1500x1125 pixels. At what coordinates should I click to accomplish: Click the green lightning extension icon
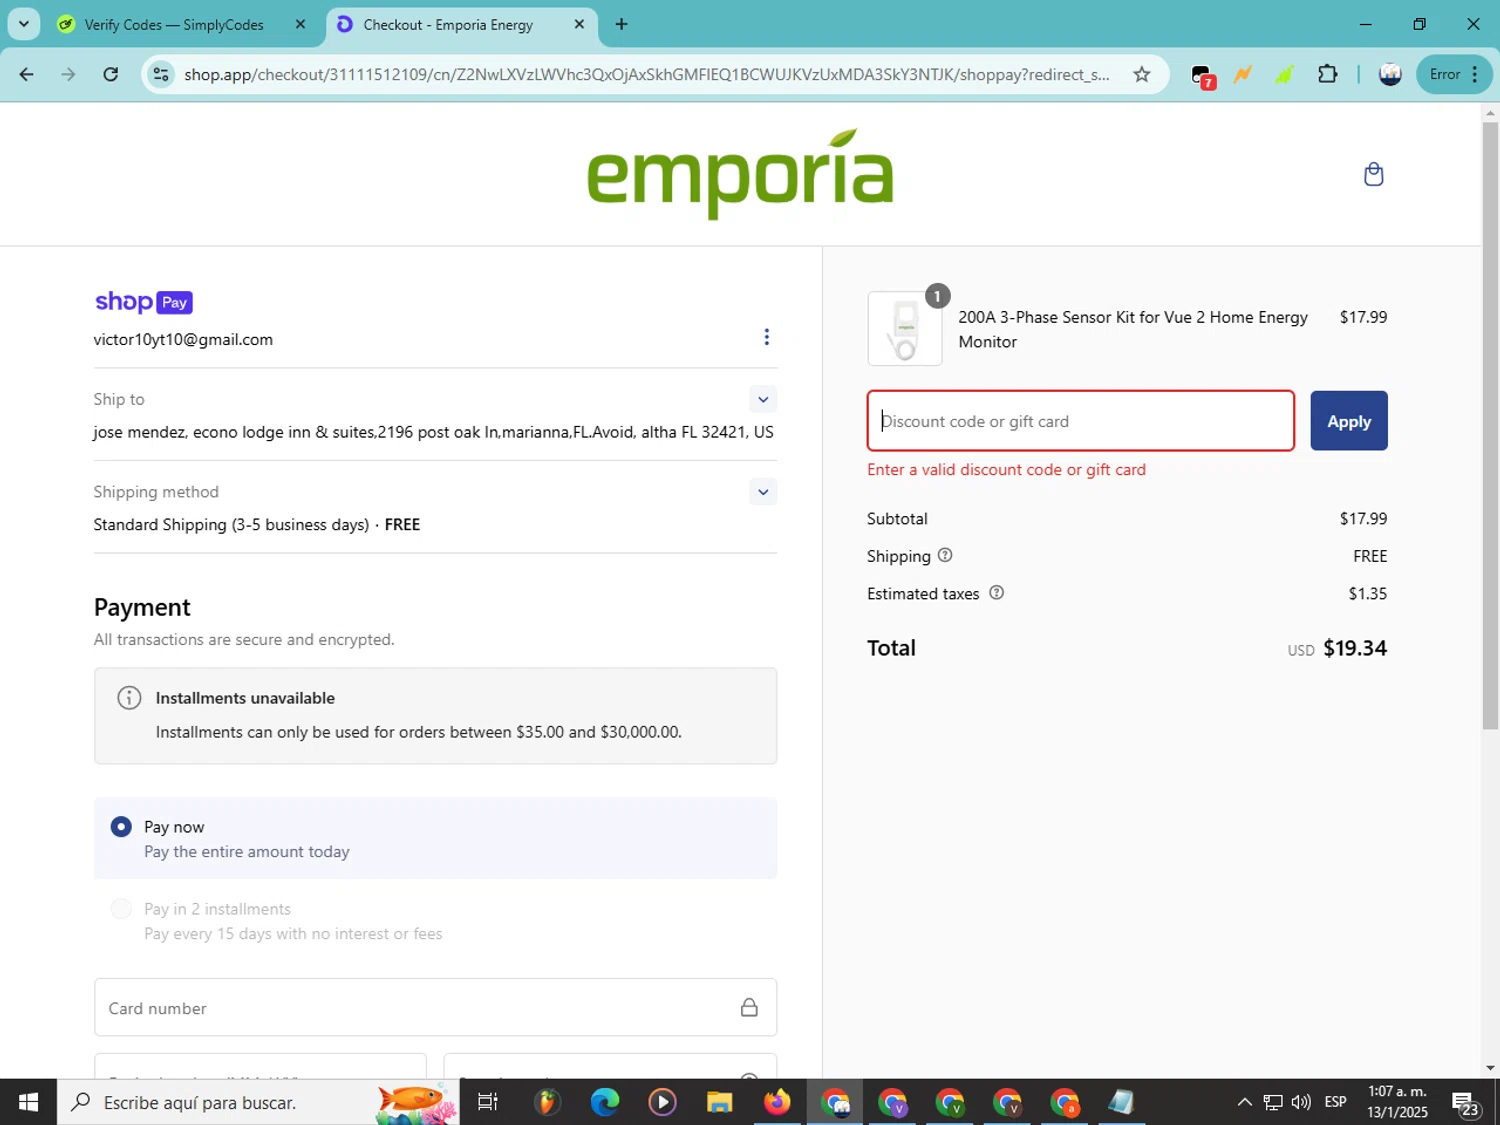[x=1285, y=74]
